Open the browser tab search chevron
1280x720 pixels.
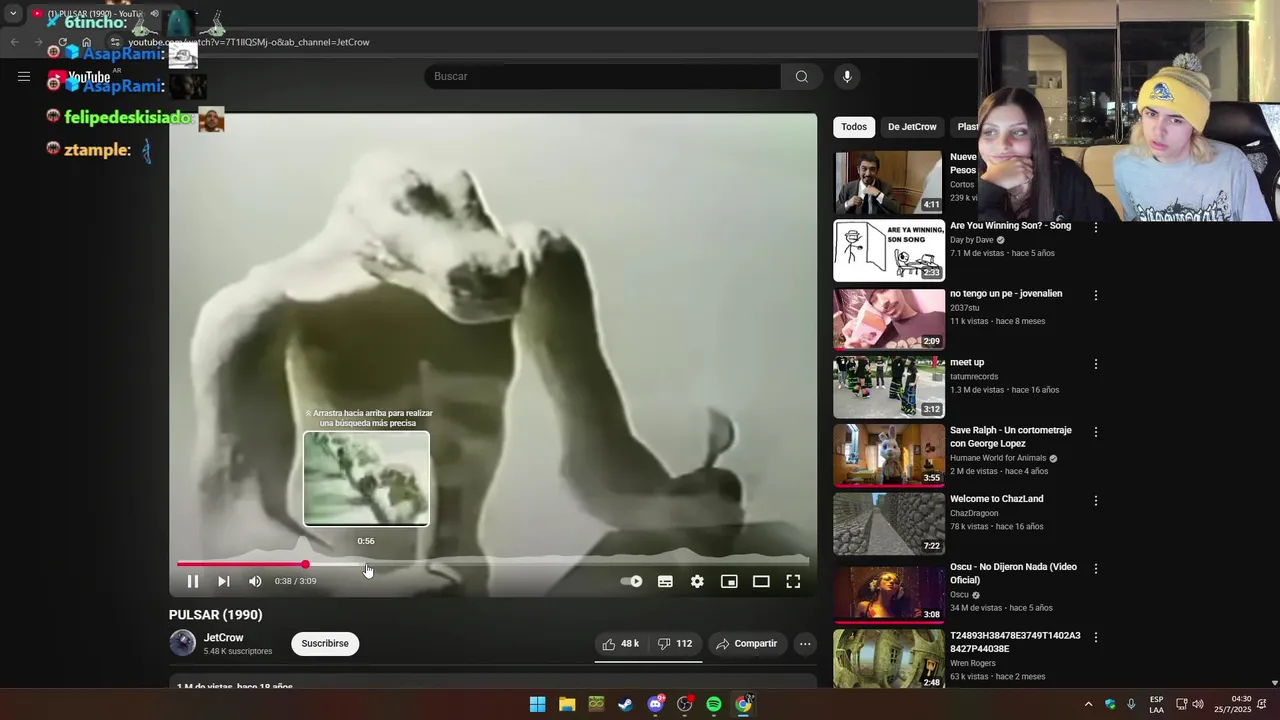pos(13,14)
